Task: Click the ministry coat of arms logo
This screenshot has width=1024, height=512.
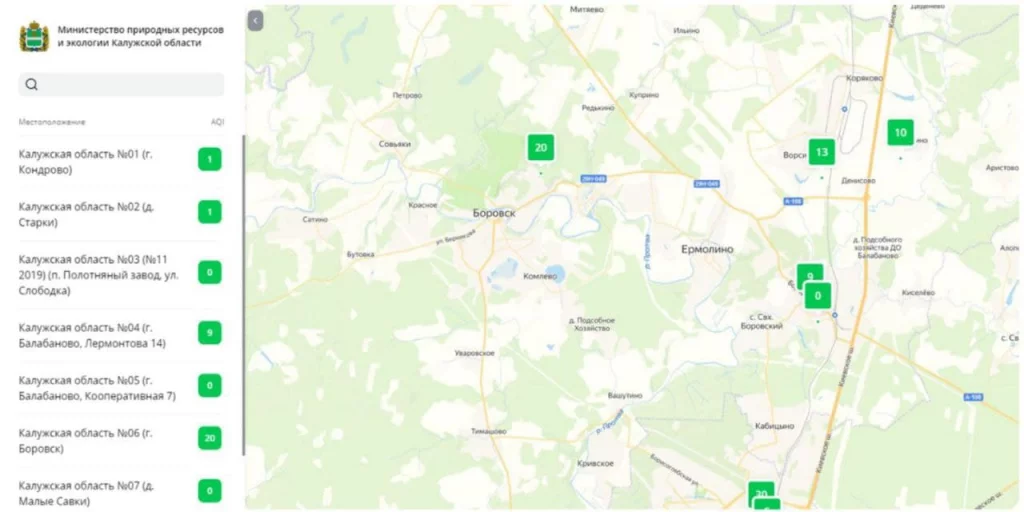Action: tap(35, 37)
